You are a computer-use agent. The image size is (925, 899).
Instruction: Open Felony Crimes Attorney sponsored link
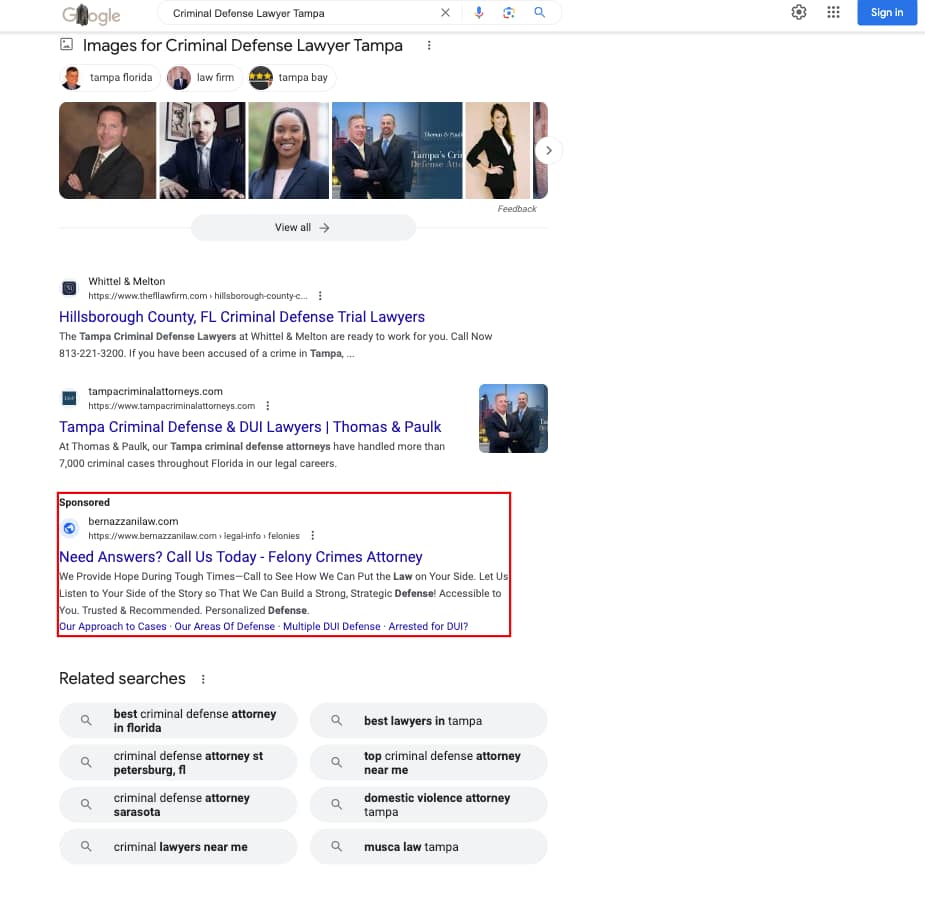(241, 557)
